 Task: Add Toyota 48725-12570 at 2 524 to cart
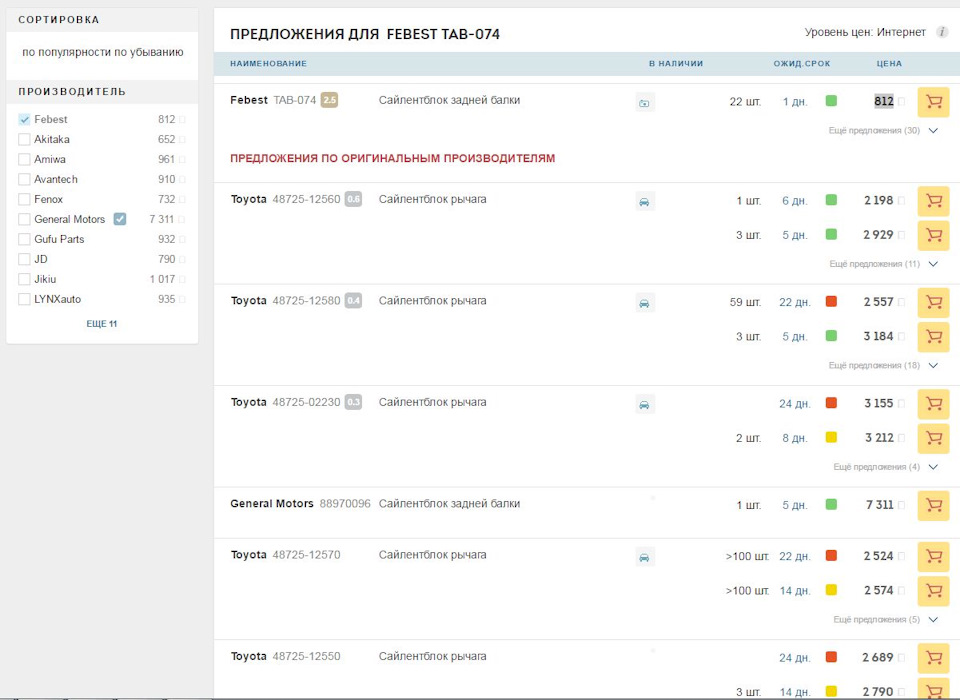(x=933, y=556)
